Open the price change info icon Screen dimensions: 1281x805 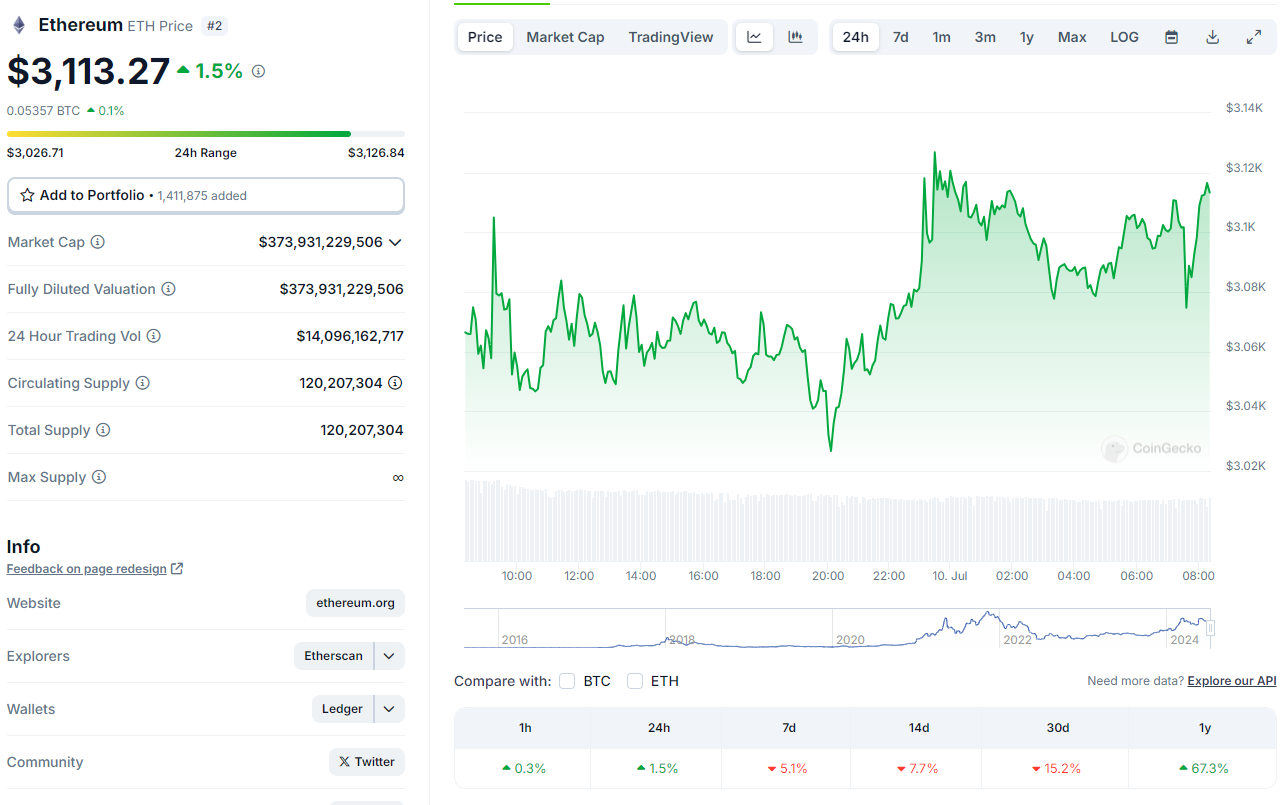[258, 71]
